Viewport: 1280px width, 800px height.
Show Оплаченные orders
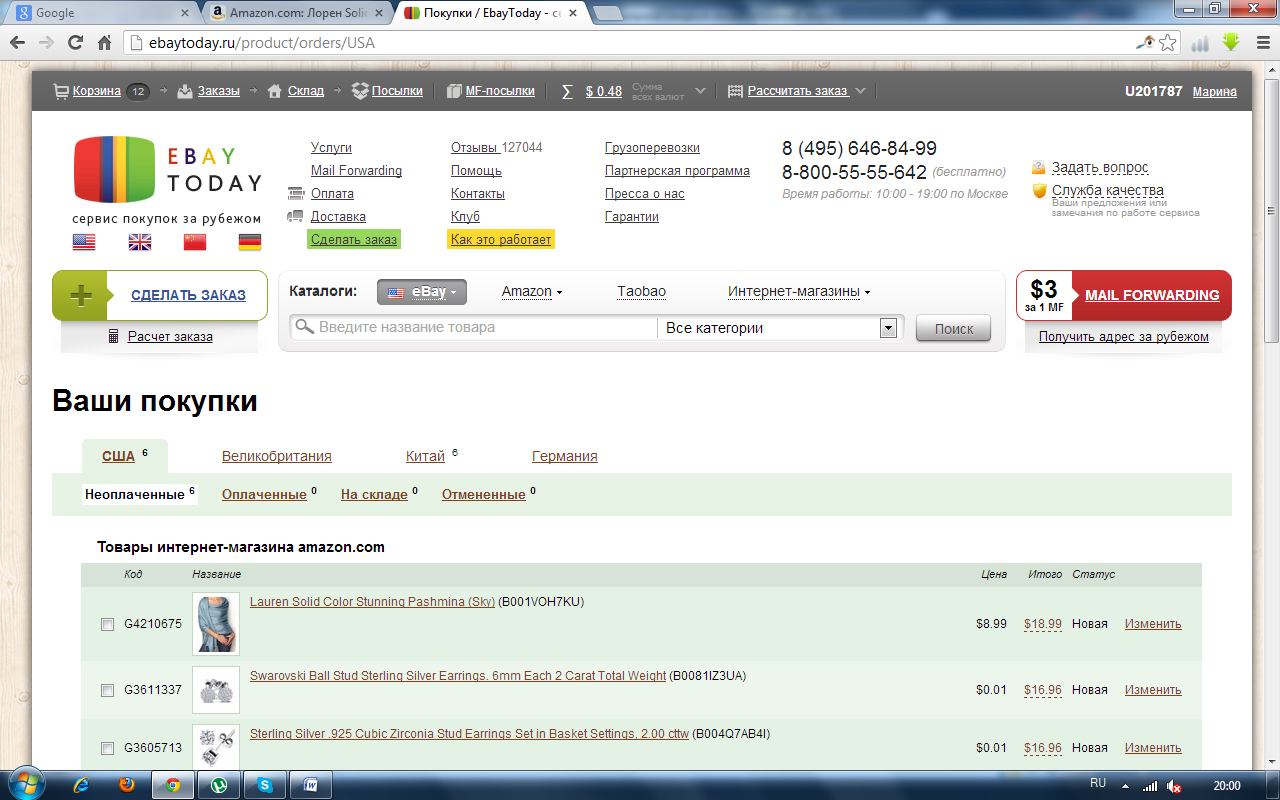(264, 494)
